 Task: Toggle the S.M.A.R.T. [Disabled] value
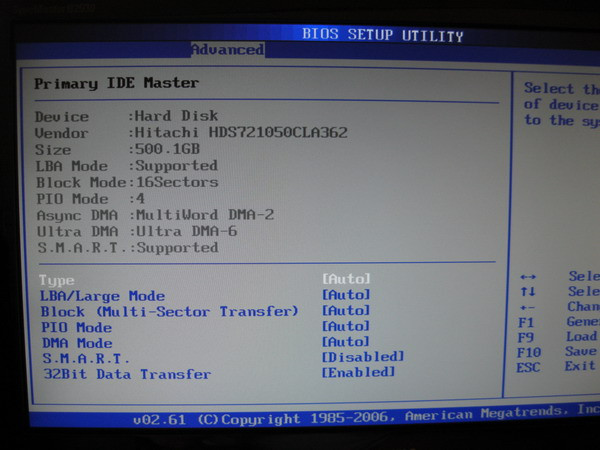pos(363,357)
